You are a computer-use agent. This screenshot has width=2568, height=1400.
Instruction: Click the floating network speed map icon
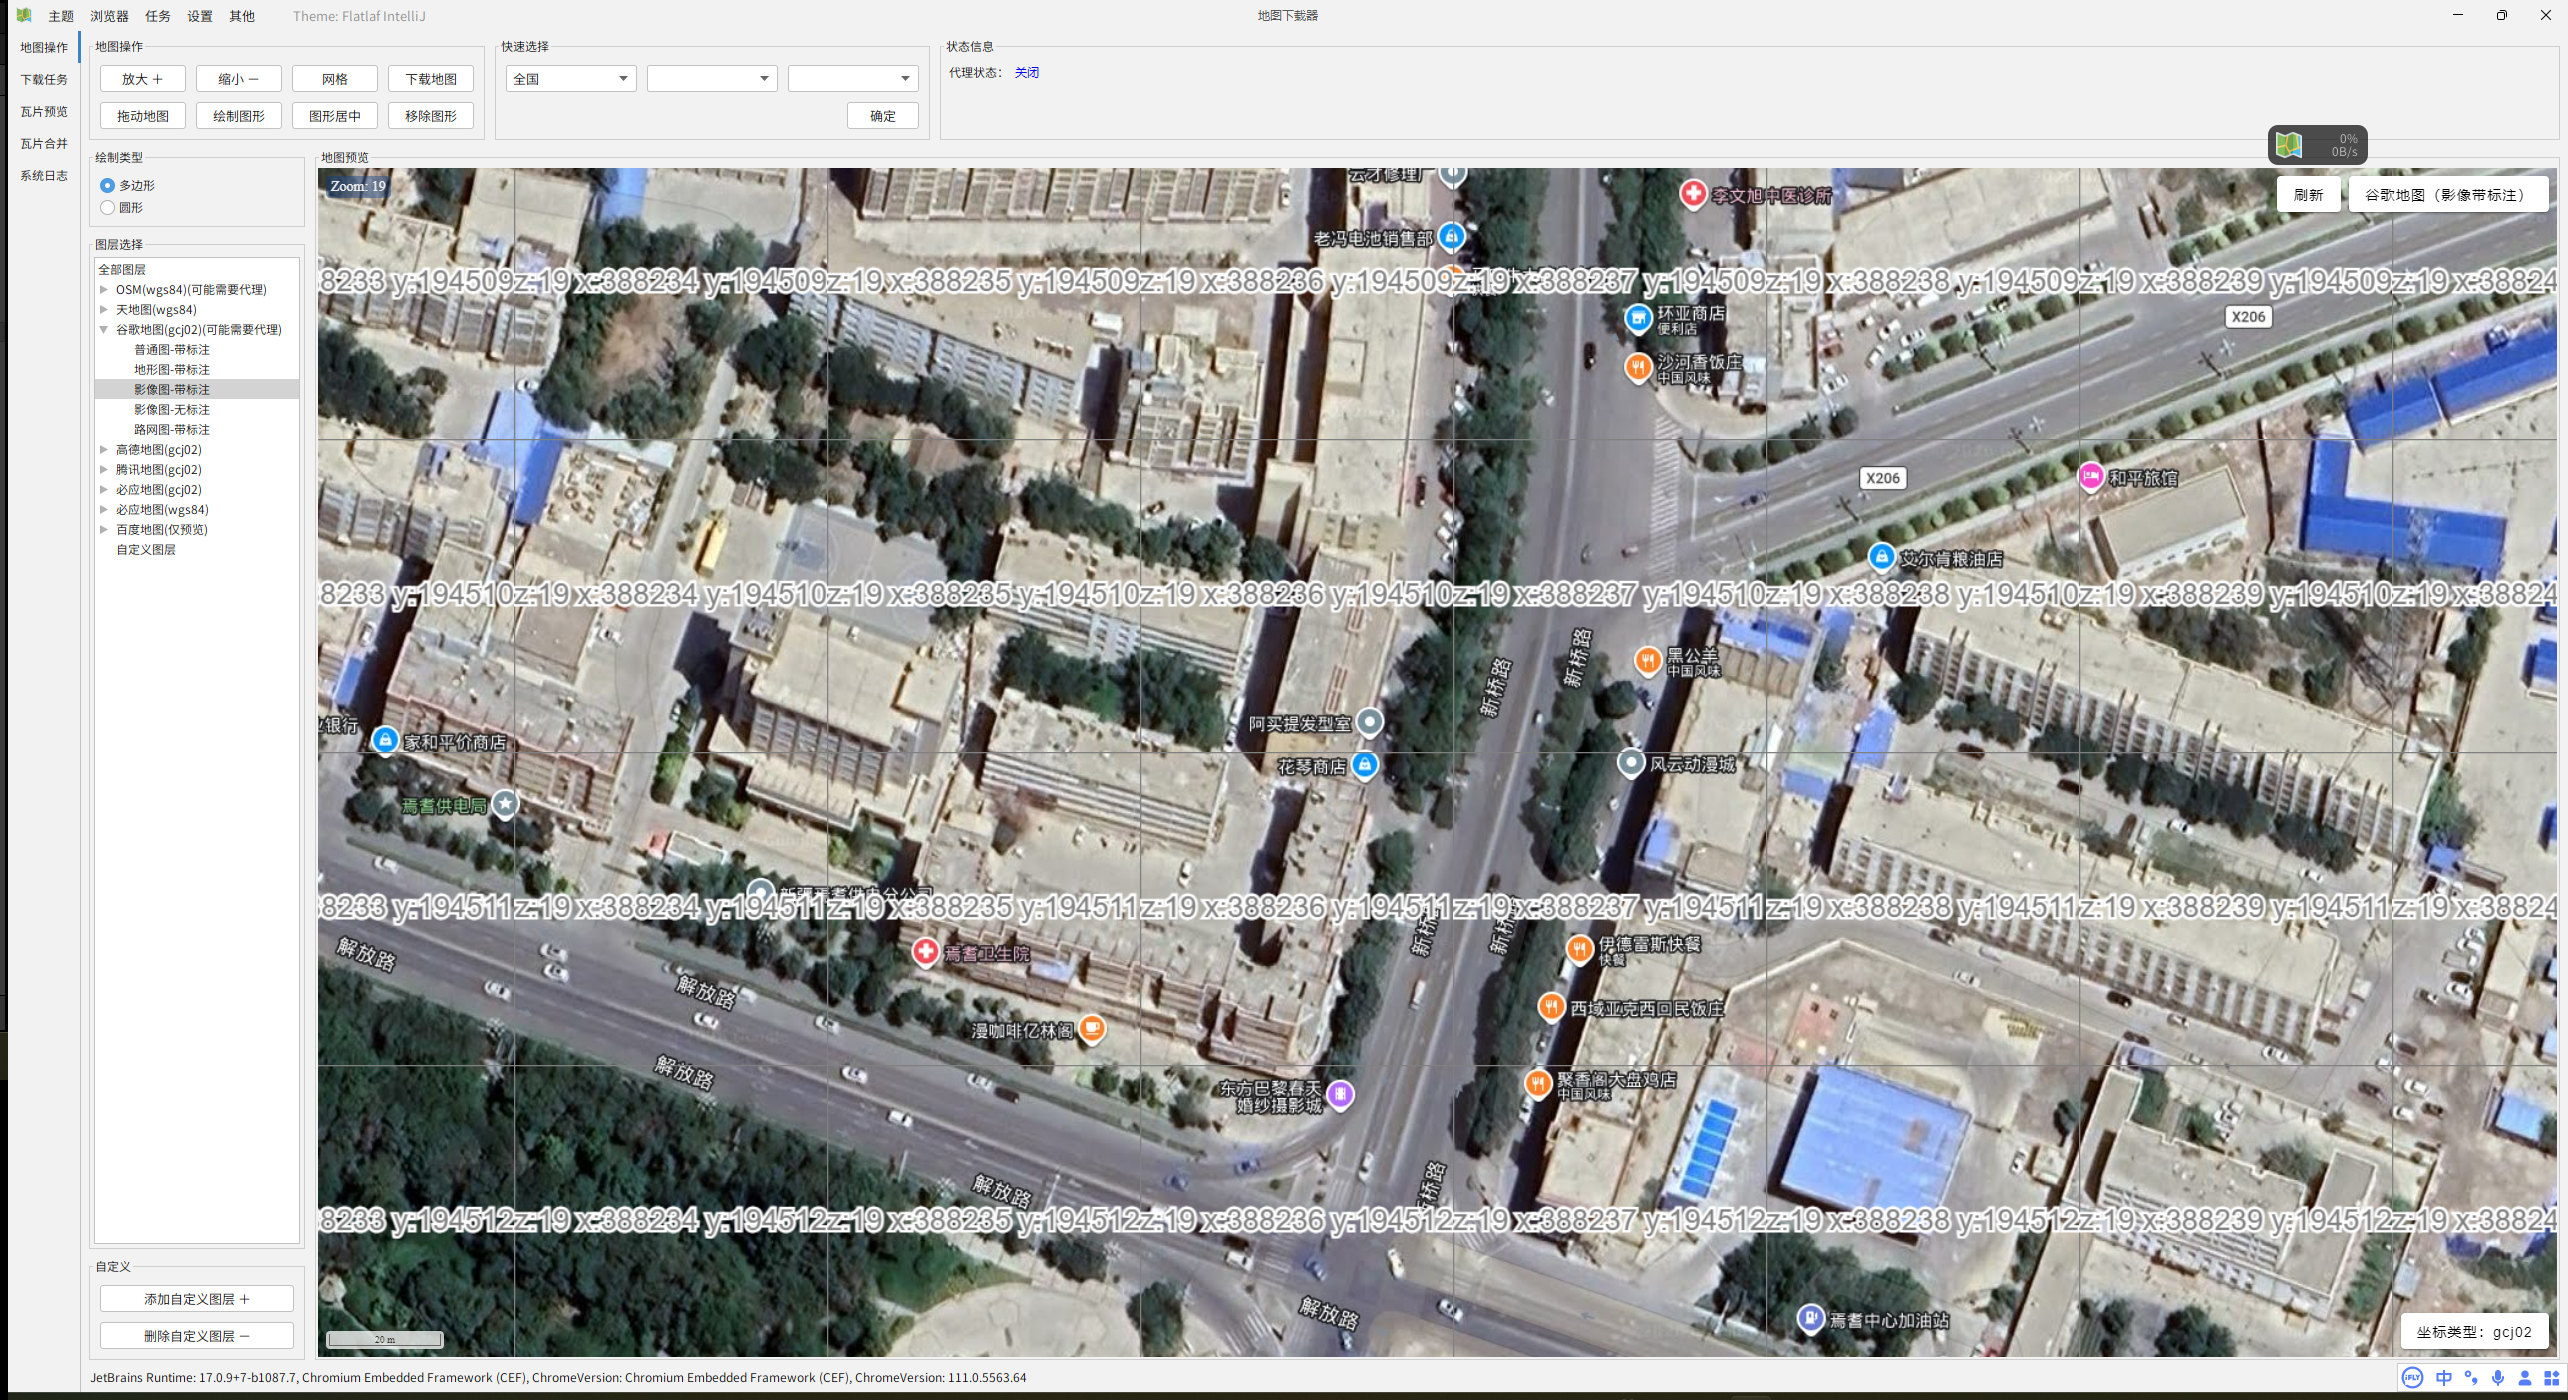(x=2289, y=144)
